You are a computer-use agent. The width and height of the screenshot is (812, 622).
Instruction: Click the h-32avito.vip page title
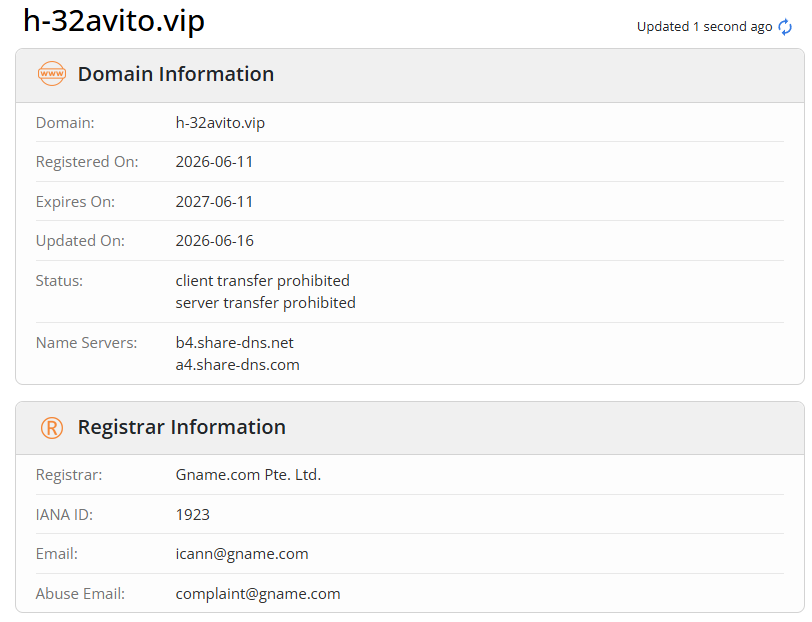tap(114, 21)
